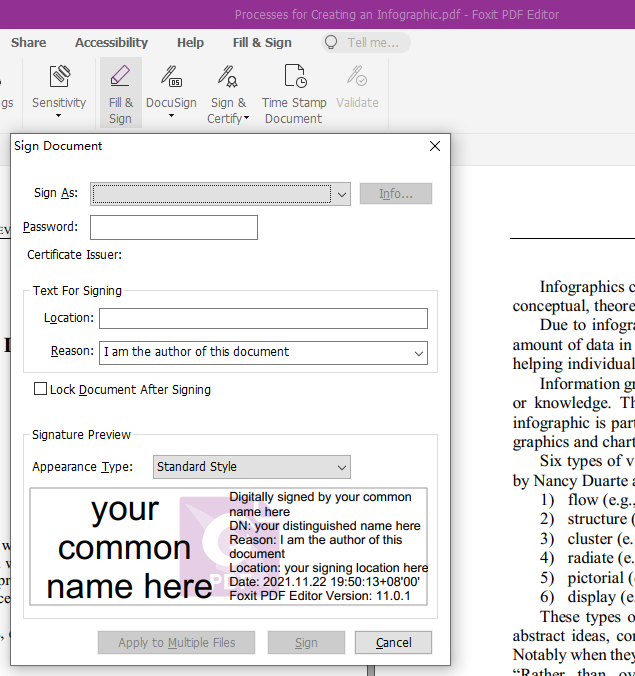
Task: Click the Location text field
Action: (x=263, y=318)
